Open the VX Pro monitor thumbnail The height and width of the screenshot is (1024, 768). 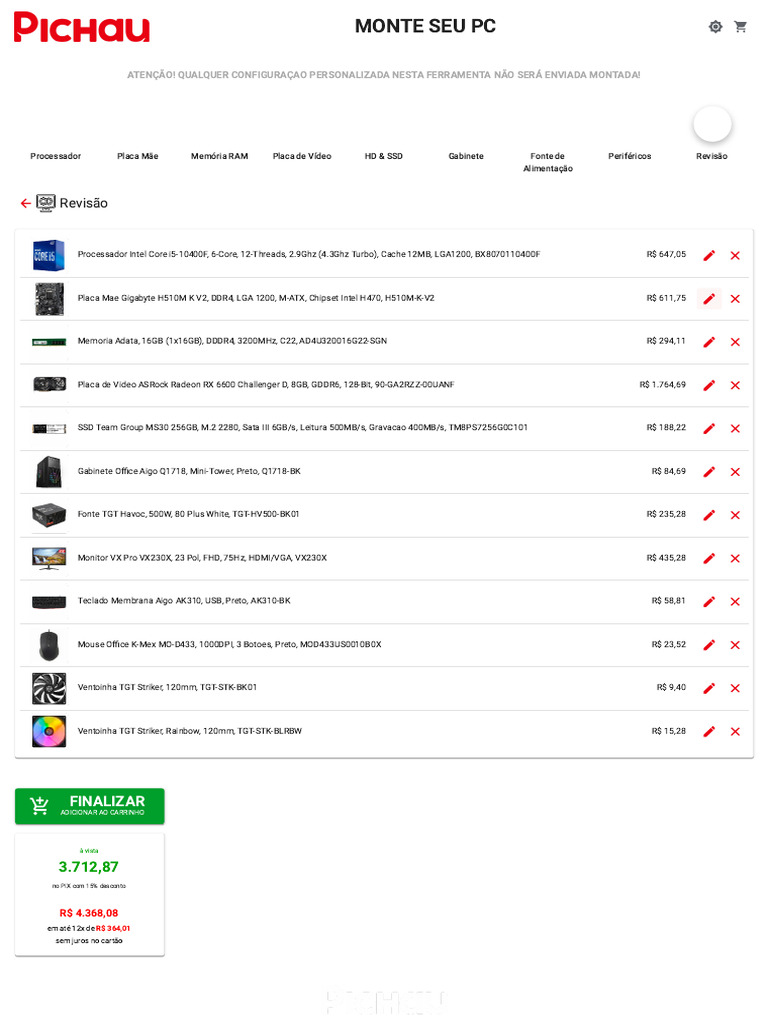pos(49,558)
